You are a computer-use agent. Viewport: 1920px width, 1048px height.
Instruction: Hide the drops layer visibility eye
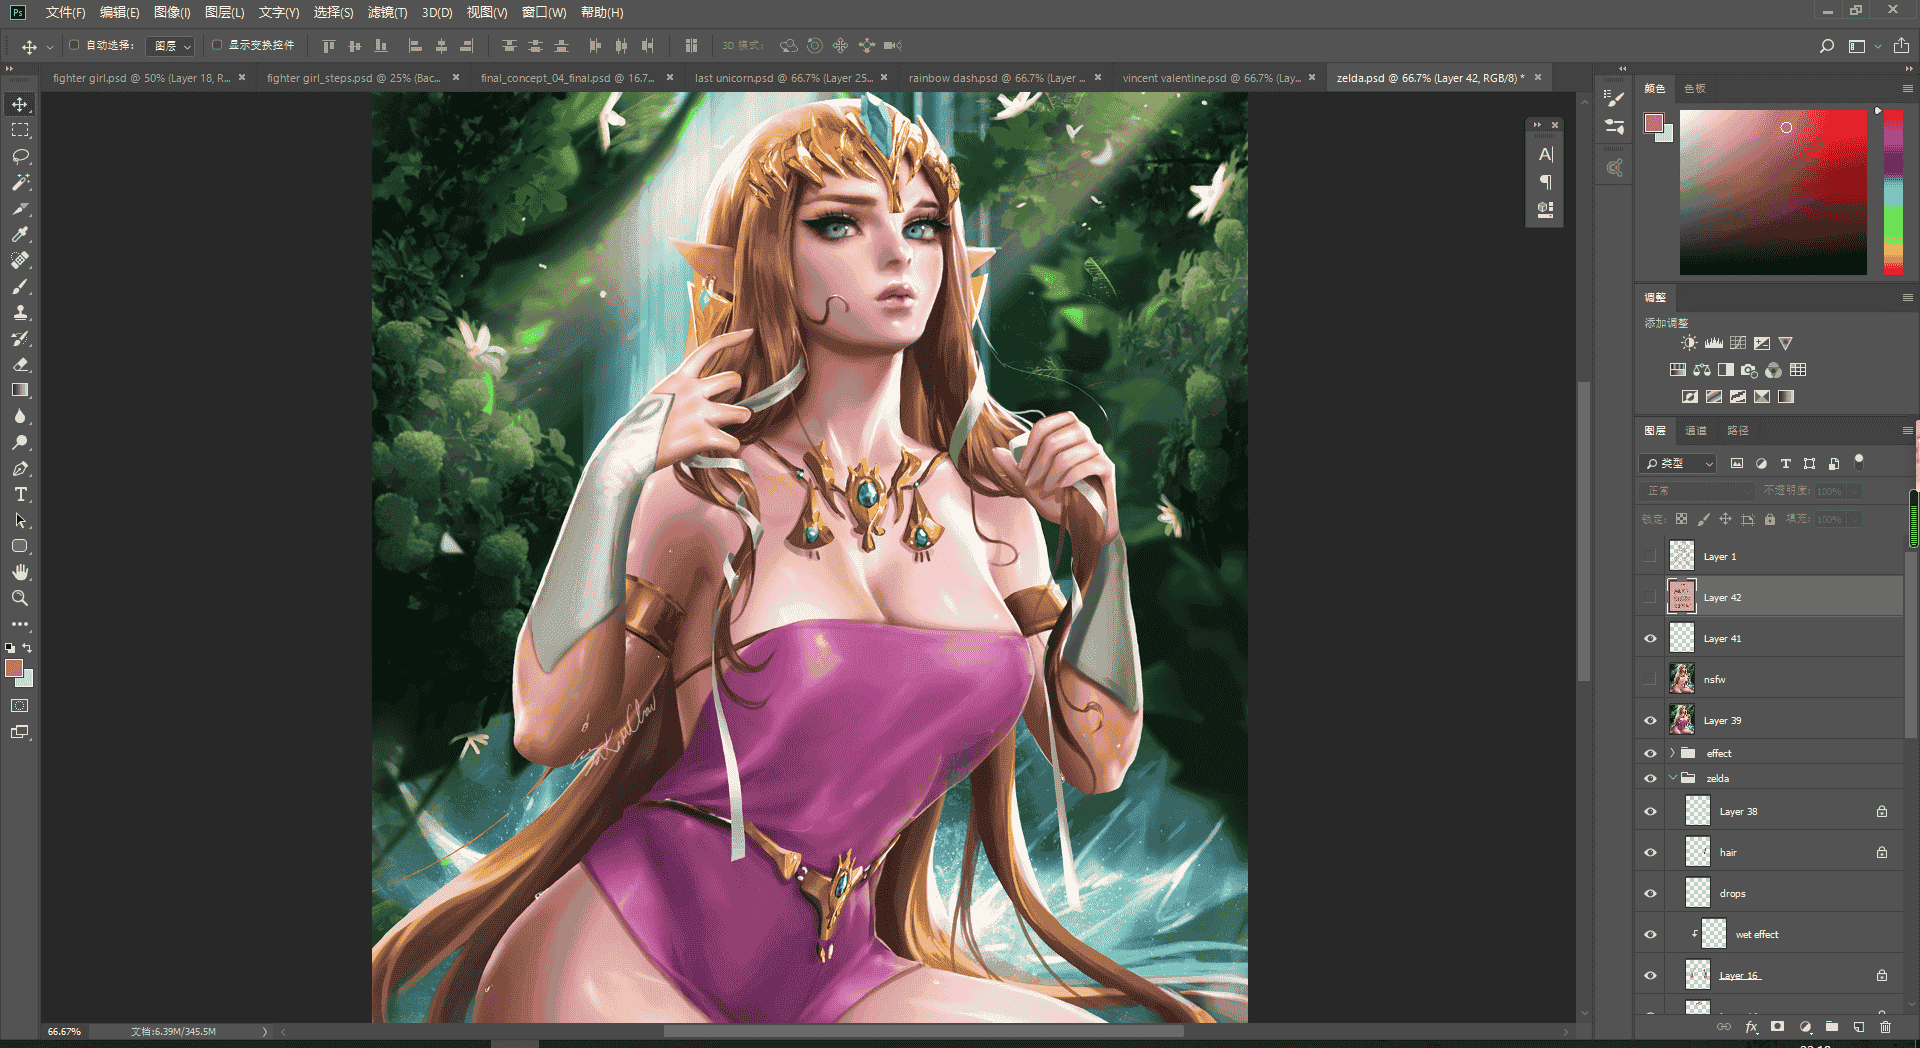coord(1650,894)
